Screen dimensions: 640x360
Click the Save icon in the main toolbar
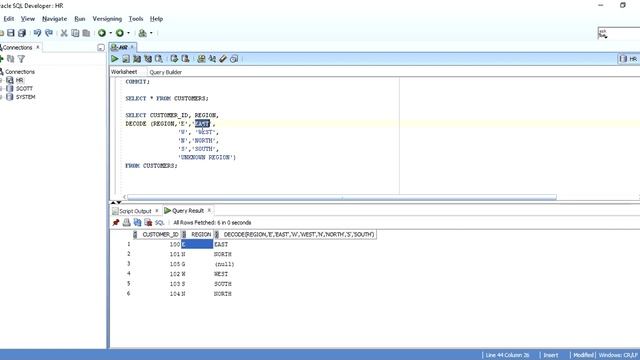(11, 33)
